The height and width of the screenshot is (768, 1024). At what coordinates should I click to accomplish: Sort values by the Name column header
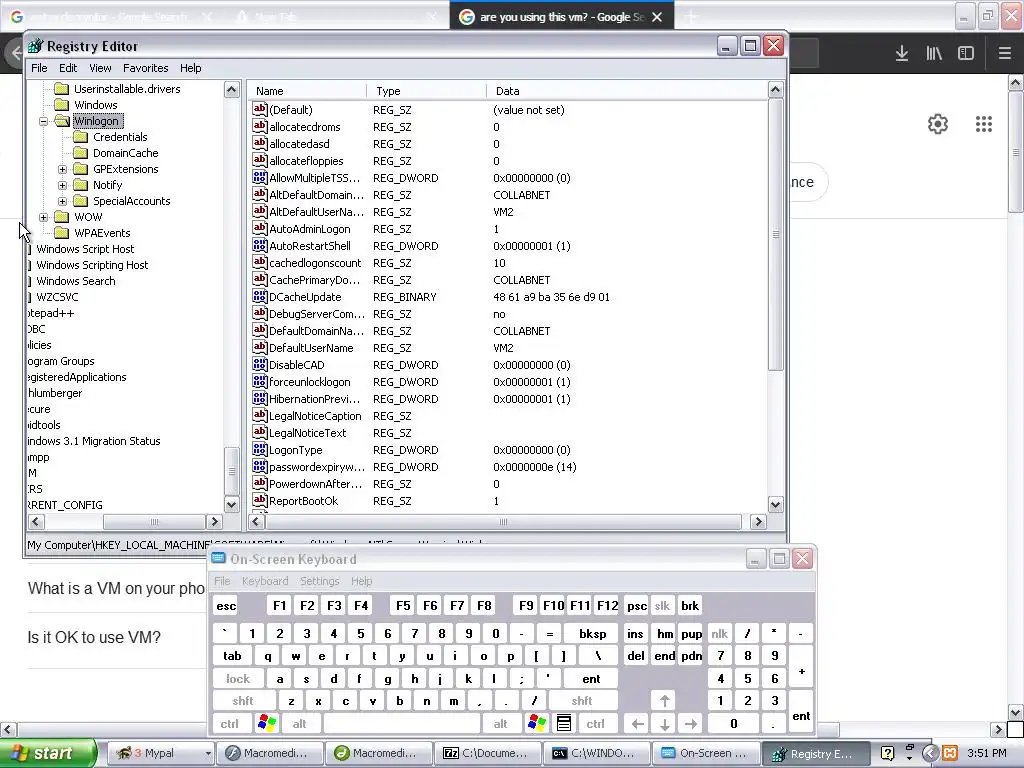(x=306, y=91)
